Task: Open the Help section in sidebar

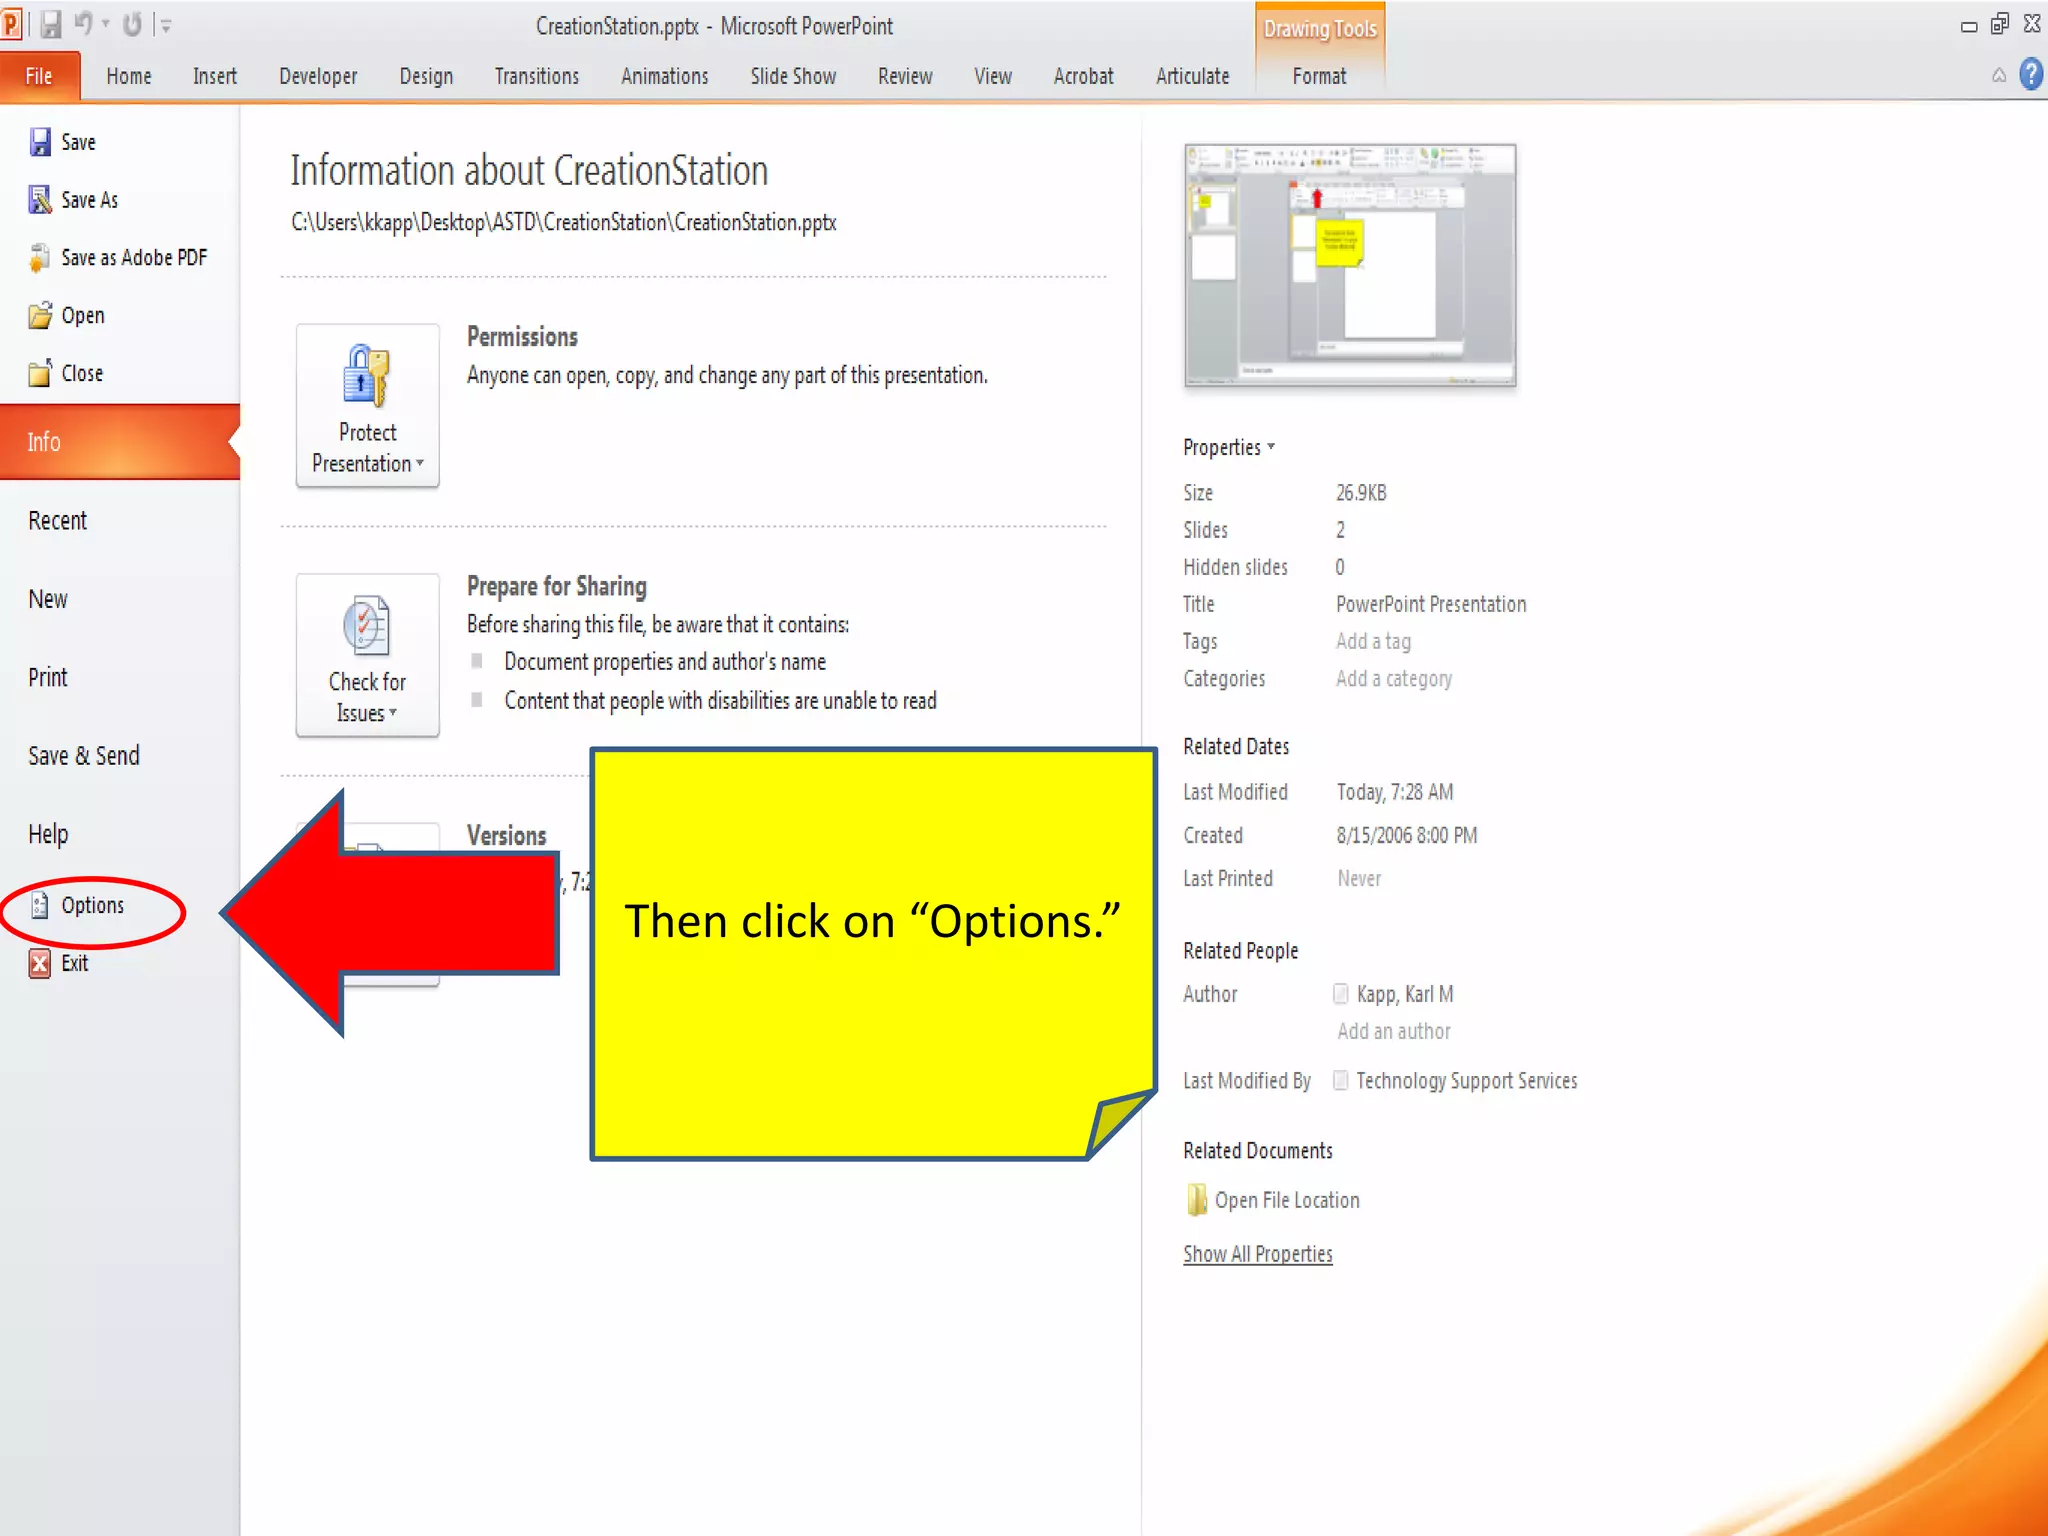Action: pos(48,834)
